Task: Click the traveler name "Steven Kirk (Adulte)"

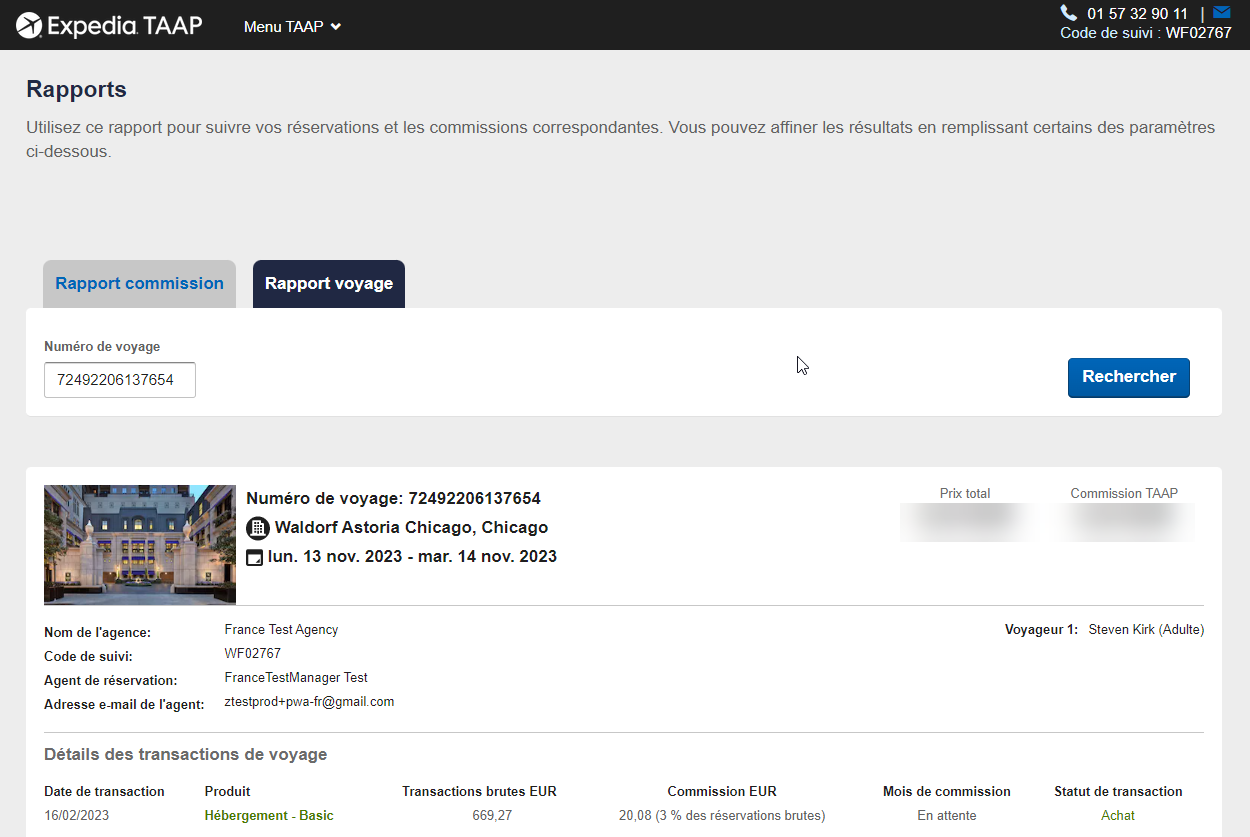Action: 1146,630
